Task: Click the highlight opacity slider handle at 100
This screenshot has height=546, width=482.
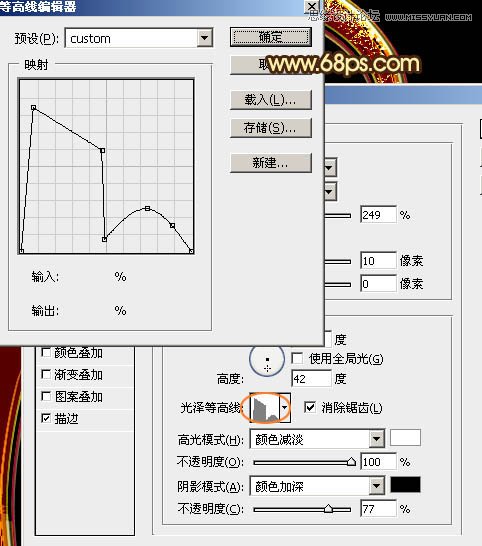Action: (x=351, y=462)
